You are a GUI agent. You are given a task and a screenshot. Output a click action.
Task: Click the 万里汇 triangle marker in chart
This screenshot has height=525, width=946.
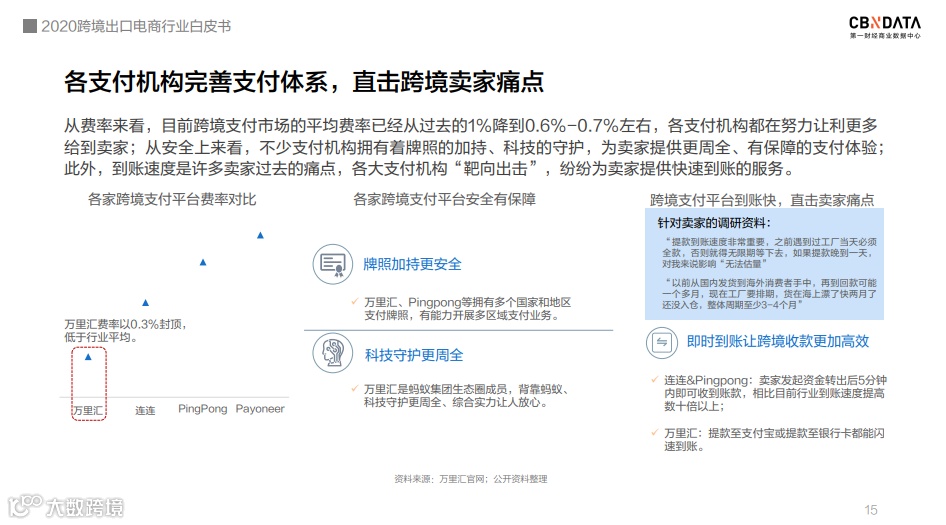88,357
